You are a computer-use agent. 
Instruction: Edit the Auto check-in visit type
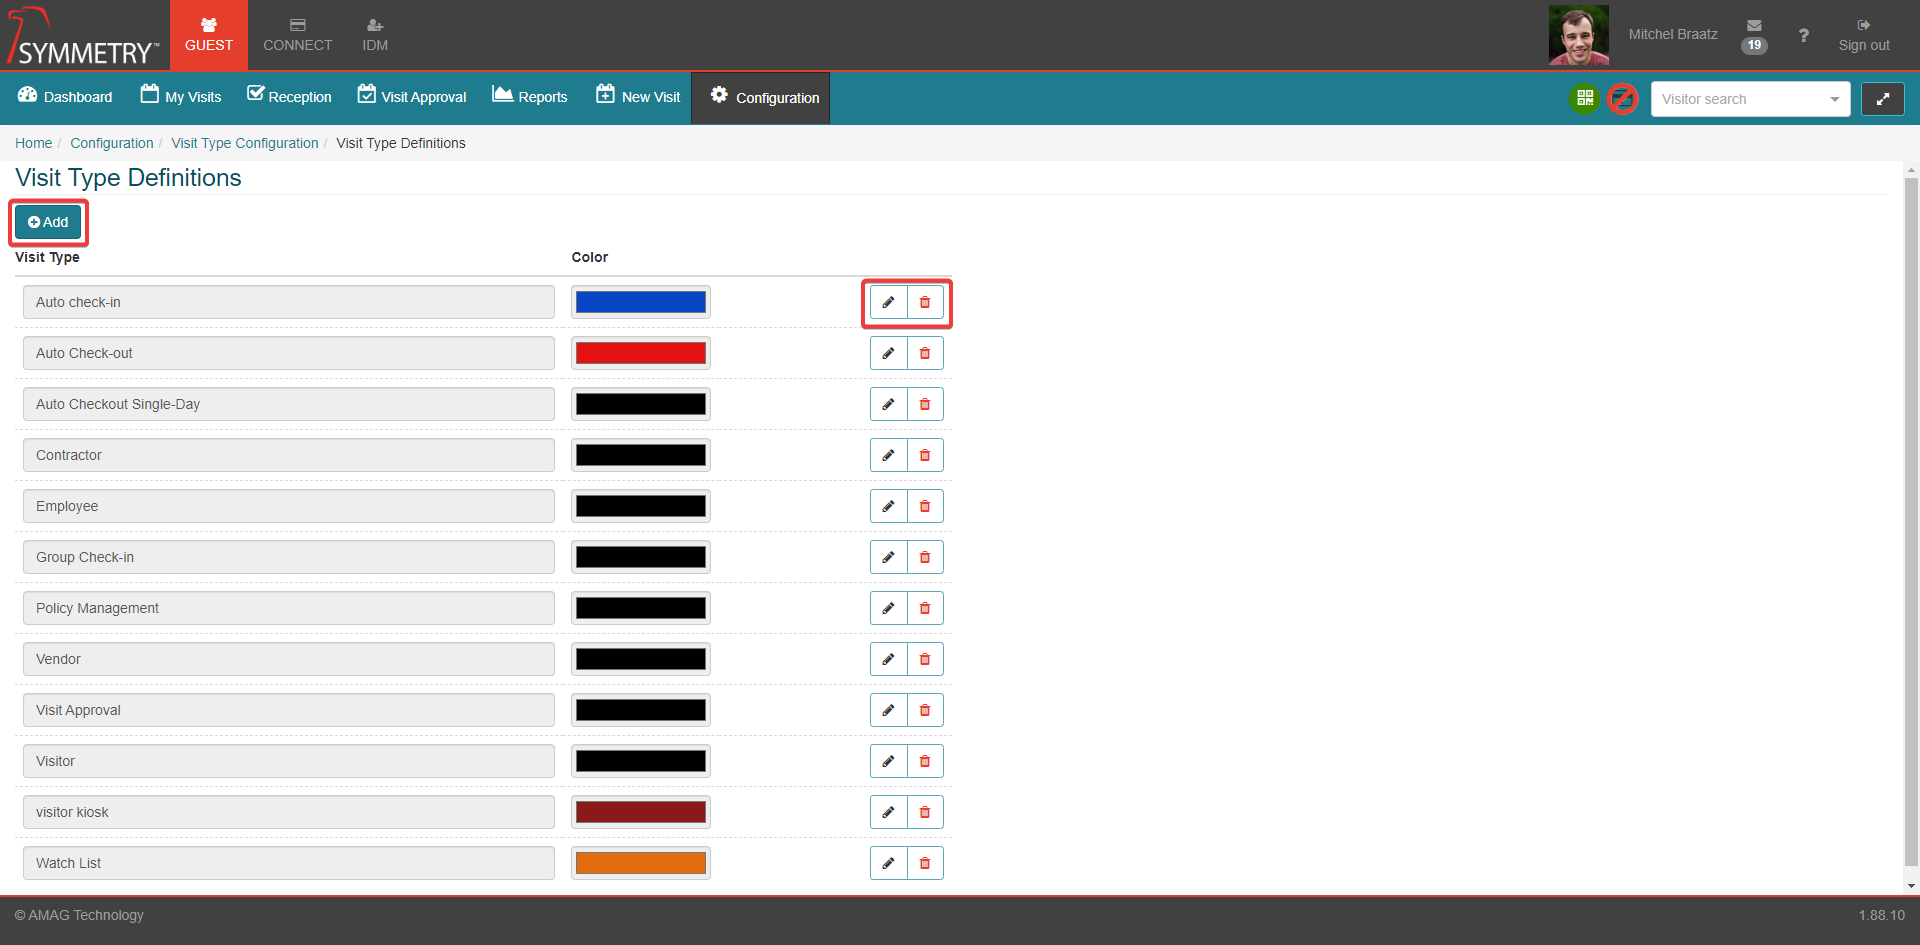pos(888,302)
